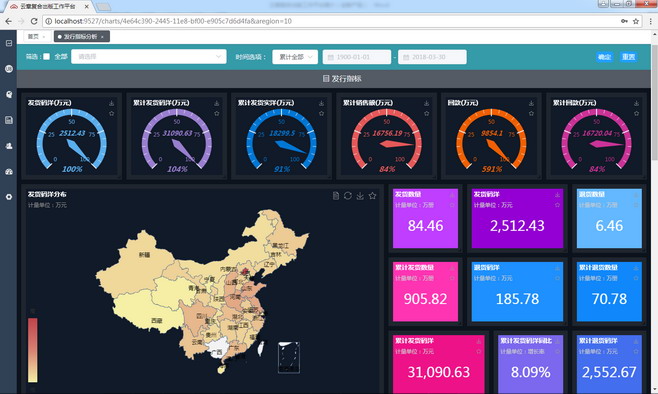Switch to the 首页 tab

point(37,37)
